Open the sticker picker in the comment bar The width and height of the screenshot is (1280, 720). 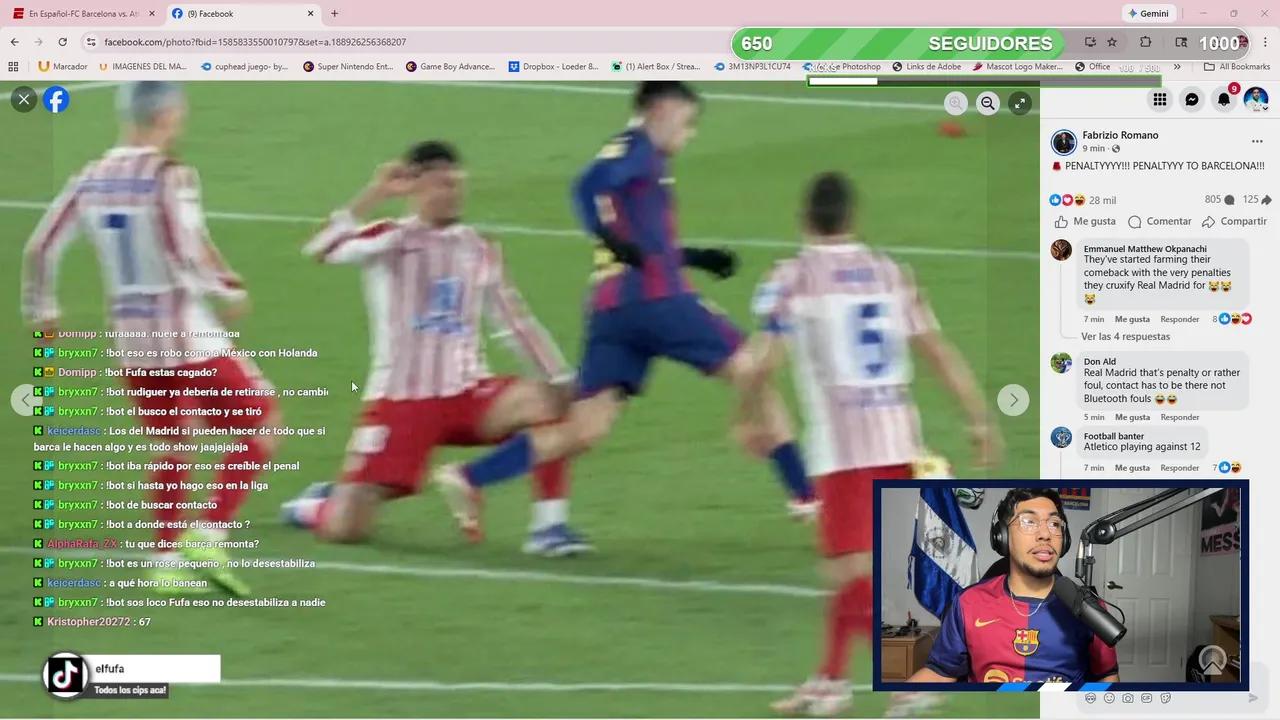1165,697
